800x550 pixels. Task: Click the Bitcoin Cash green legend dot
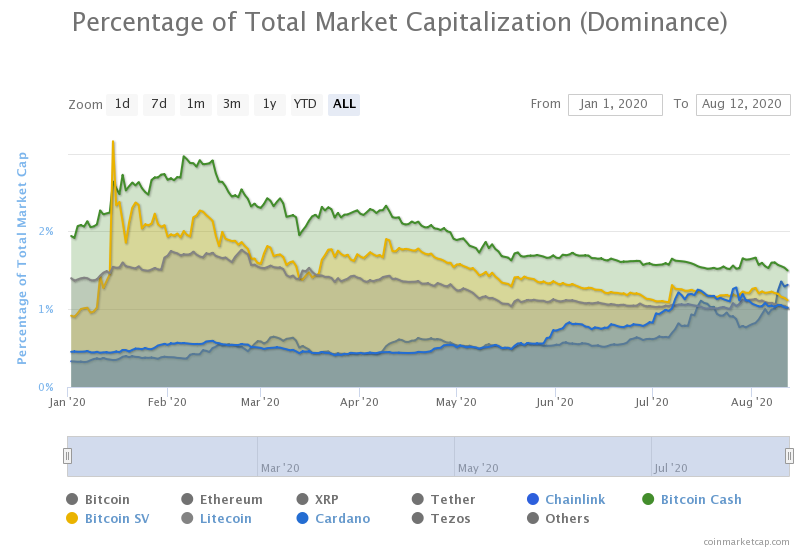click(647, 499)
